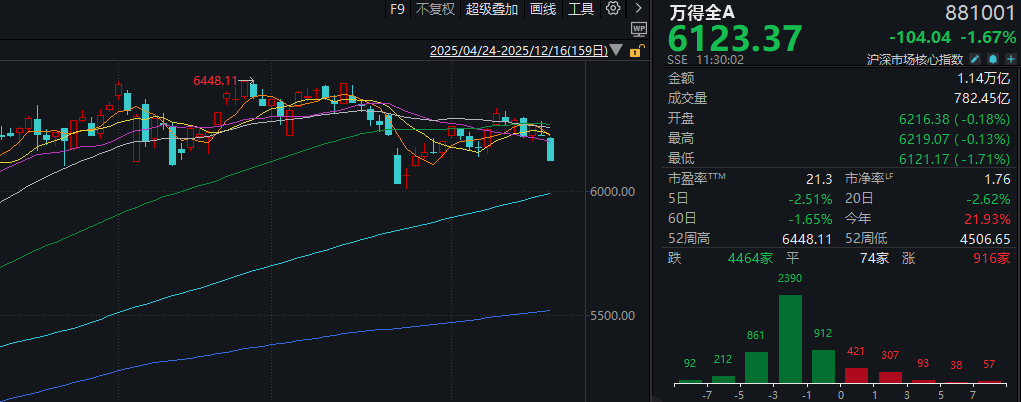Click the bell alert icon
Viewport: 1021px width, 402px height.
click(x=993, y=60)
